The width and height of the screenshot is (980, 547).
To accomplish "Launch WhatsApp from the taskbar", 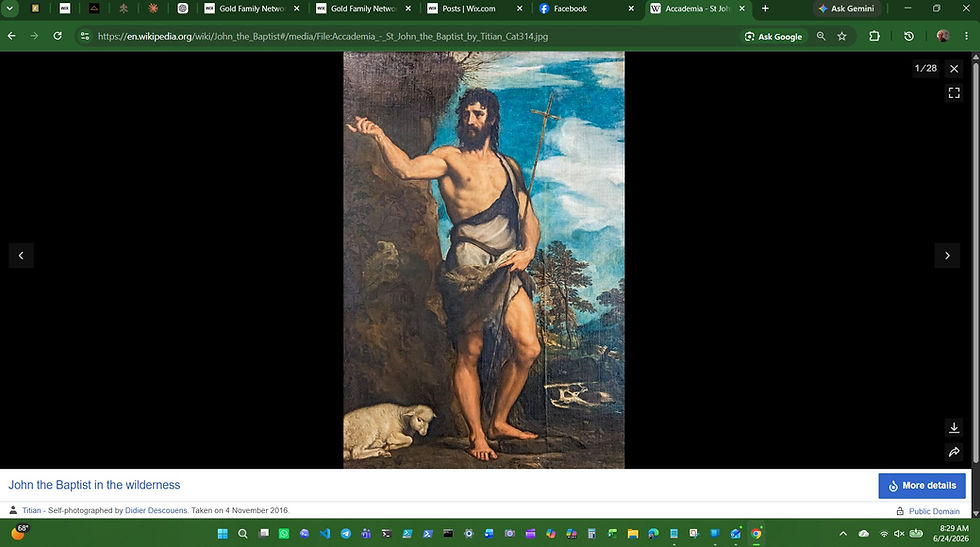I will click(284, 534).
